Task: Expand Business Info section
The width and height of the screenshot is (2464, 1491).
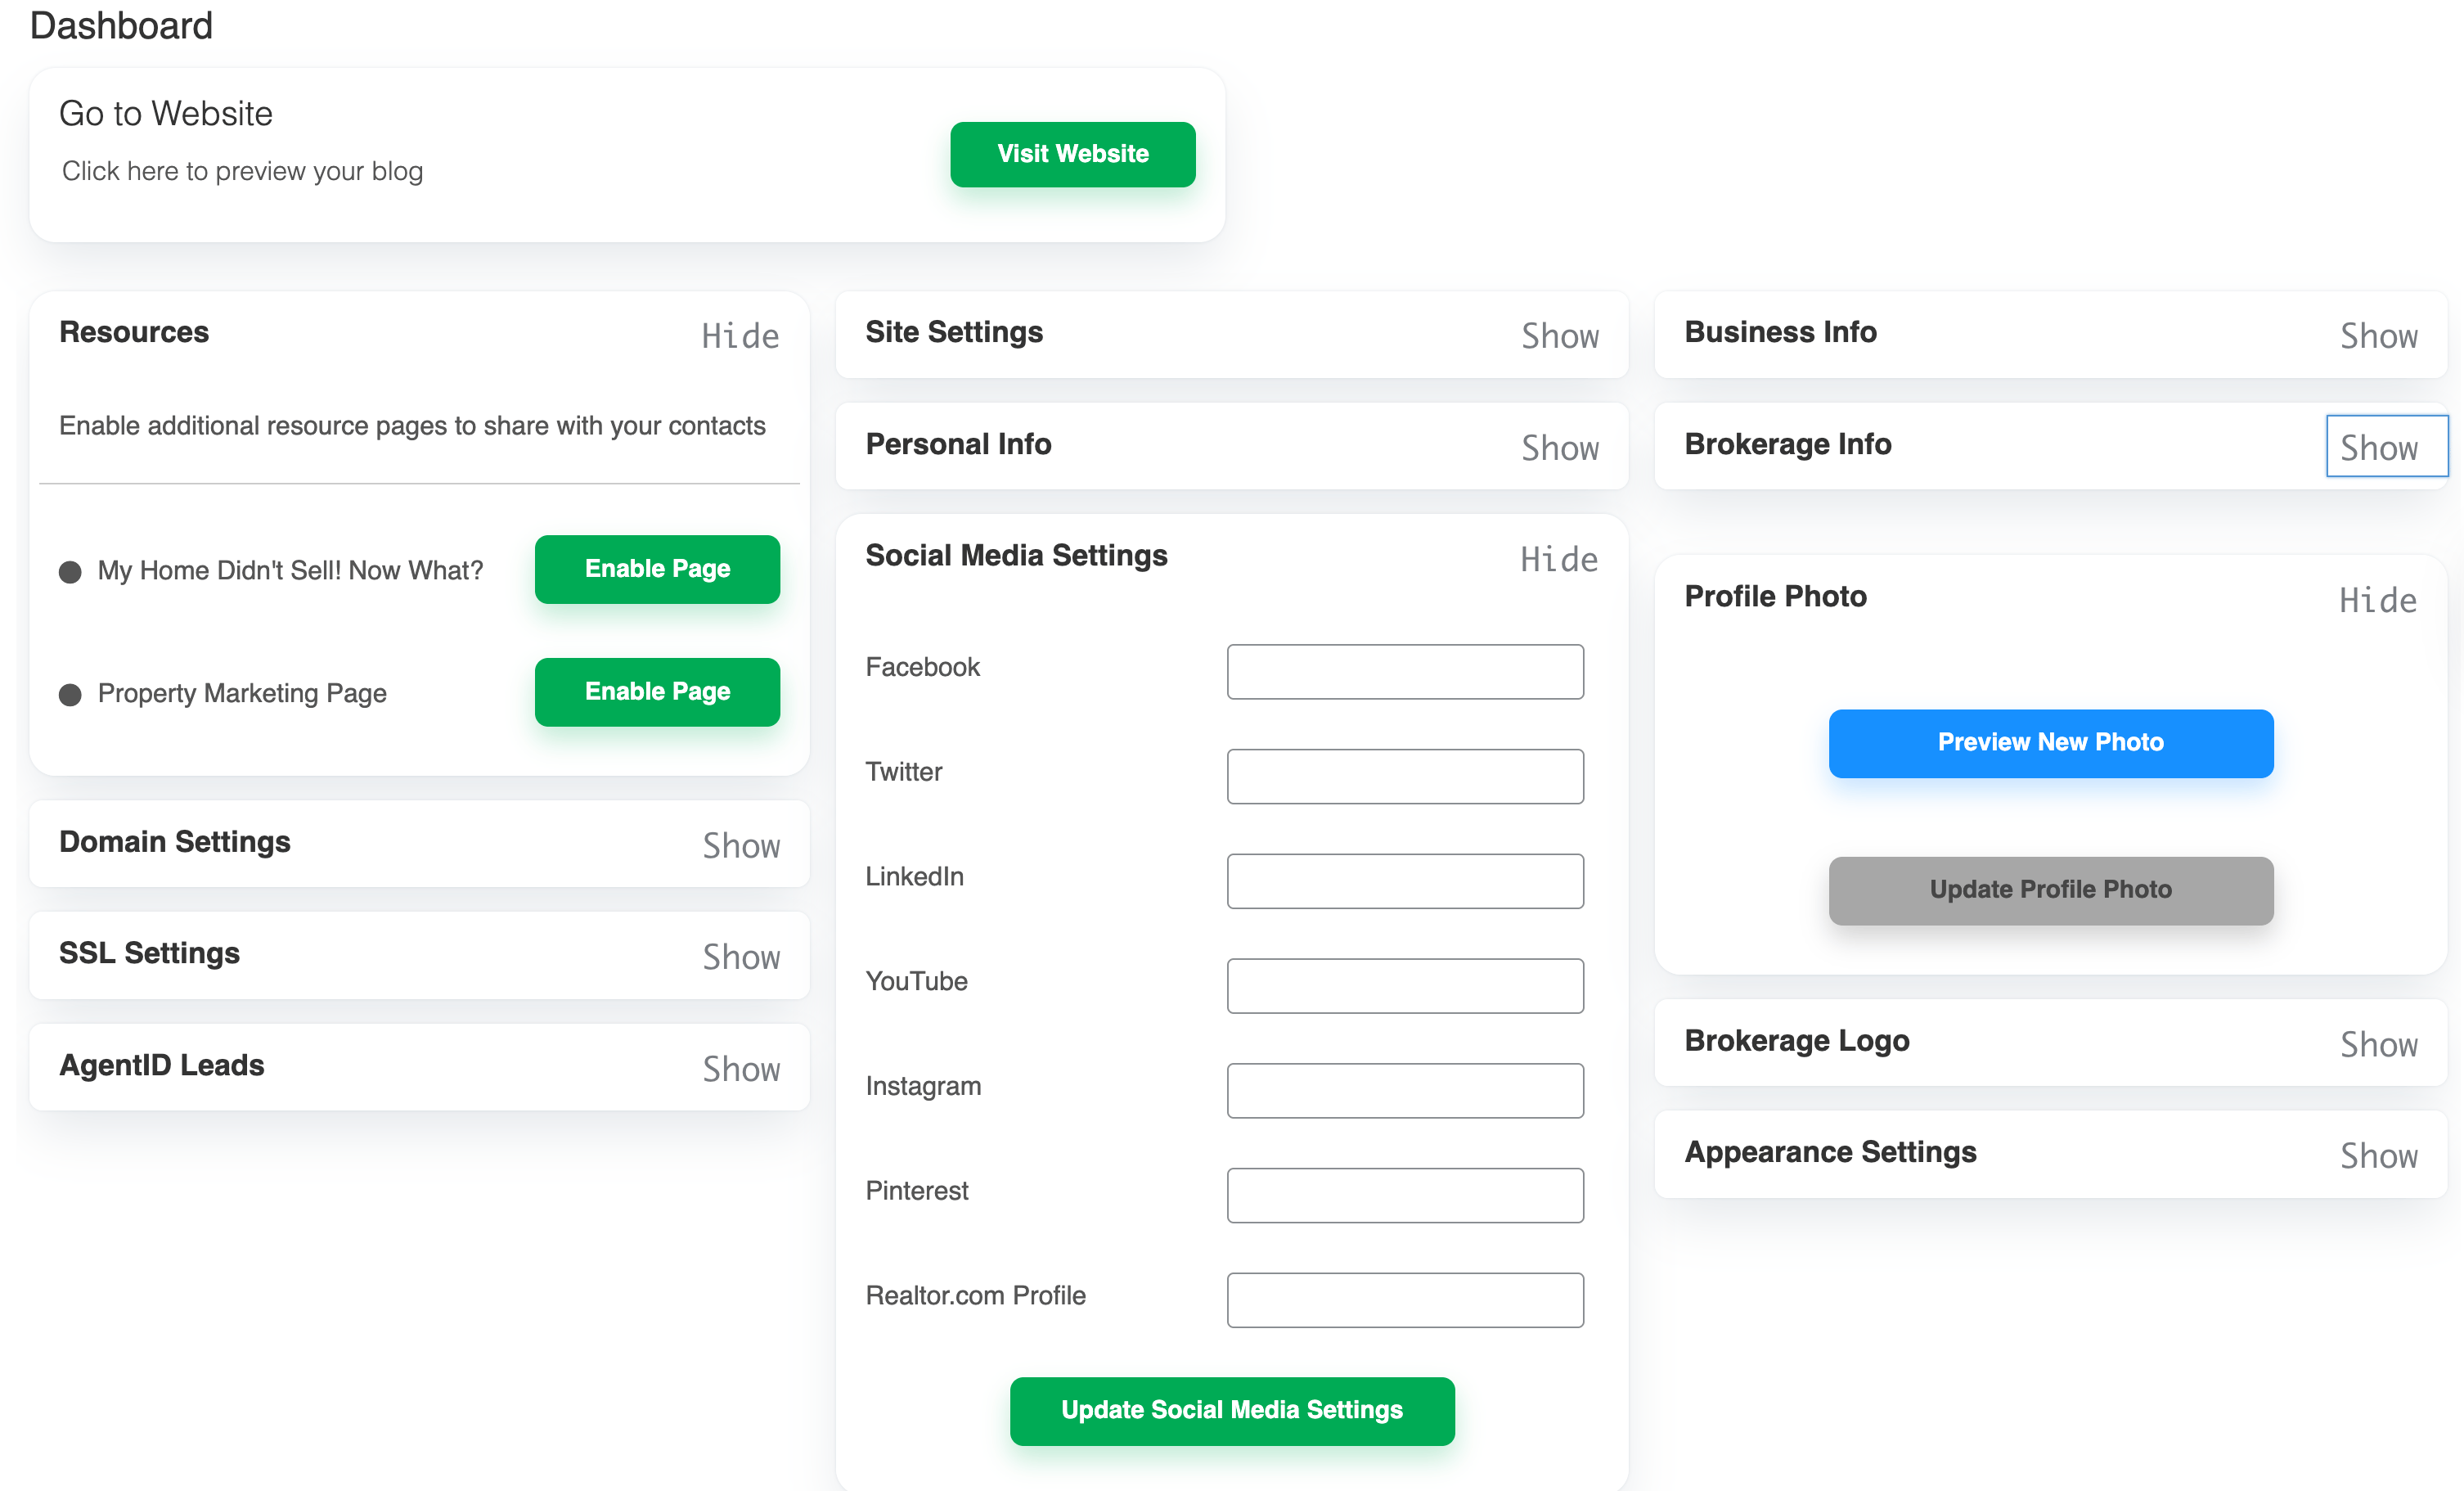Action: point(2378,336)
